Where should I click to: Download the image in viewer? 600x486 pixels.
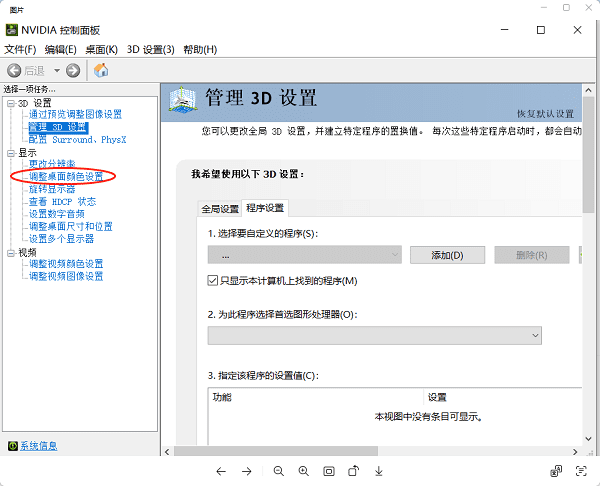379,471
